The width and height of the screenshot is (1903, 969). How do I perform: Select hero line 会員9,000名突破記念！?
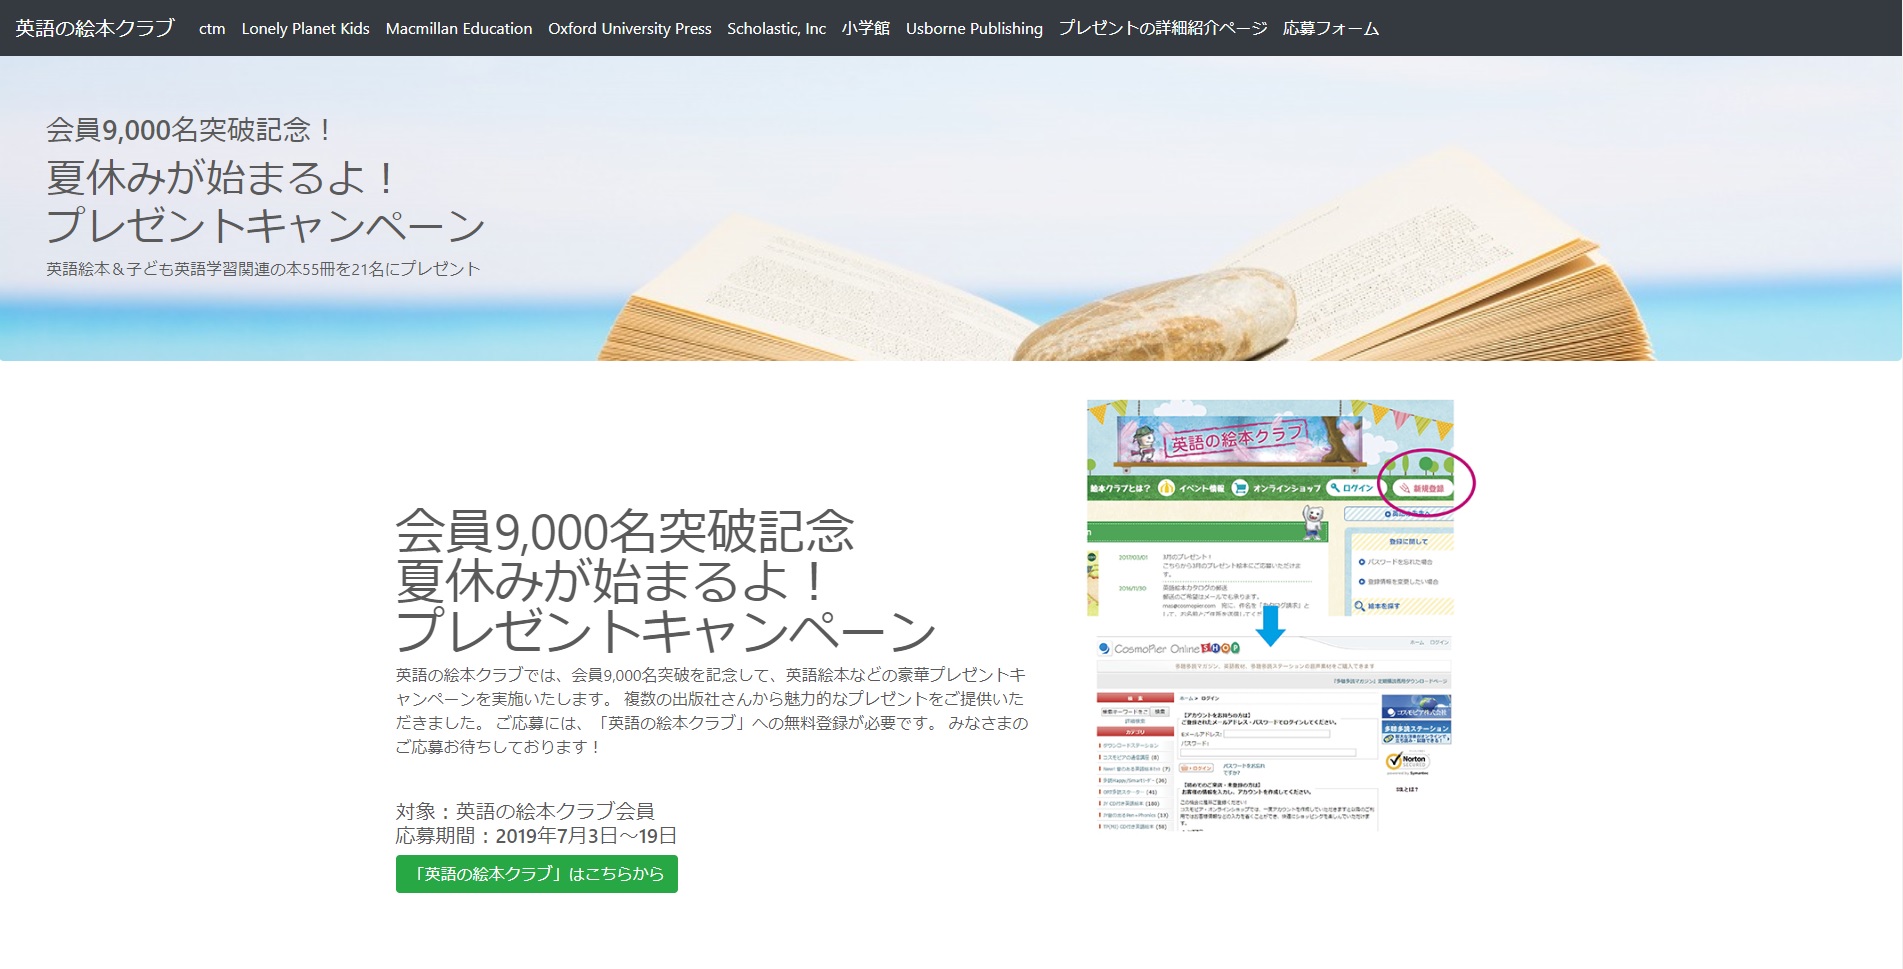pyautogui.click(x=190, y=130)
